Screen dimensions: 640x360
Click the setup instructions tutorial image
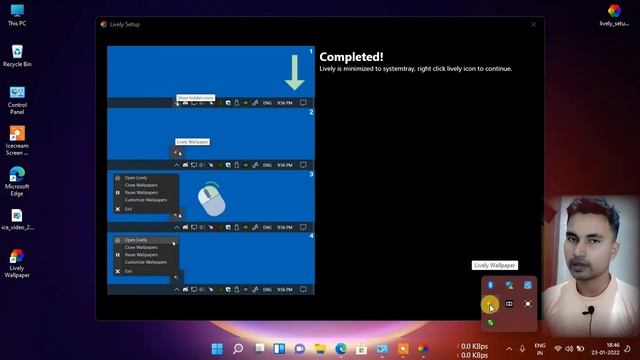[x=211, y=170]
